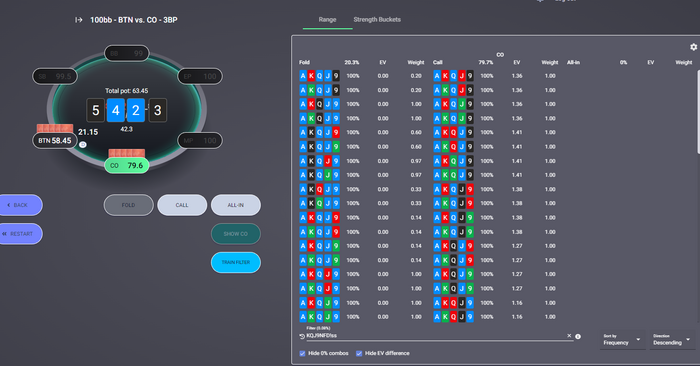The width and height of the screenshot is (700, 366).
Task: Click the FOLD action button
Action: (129, 205)
